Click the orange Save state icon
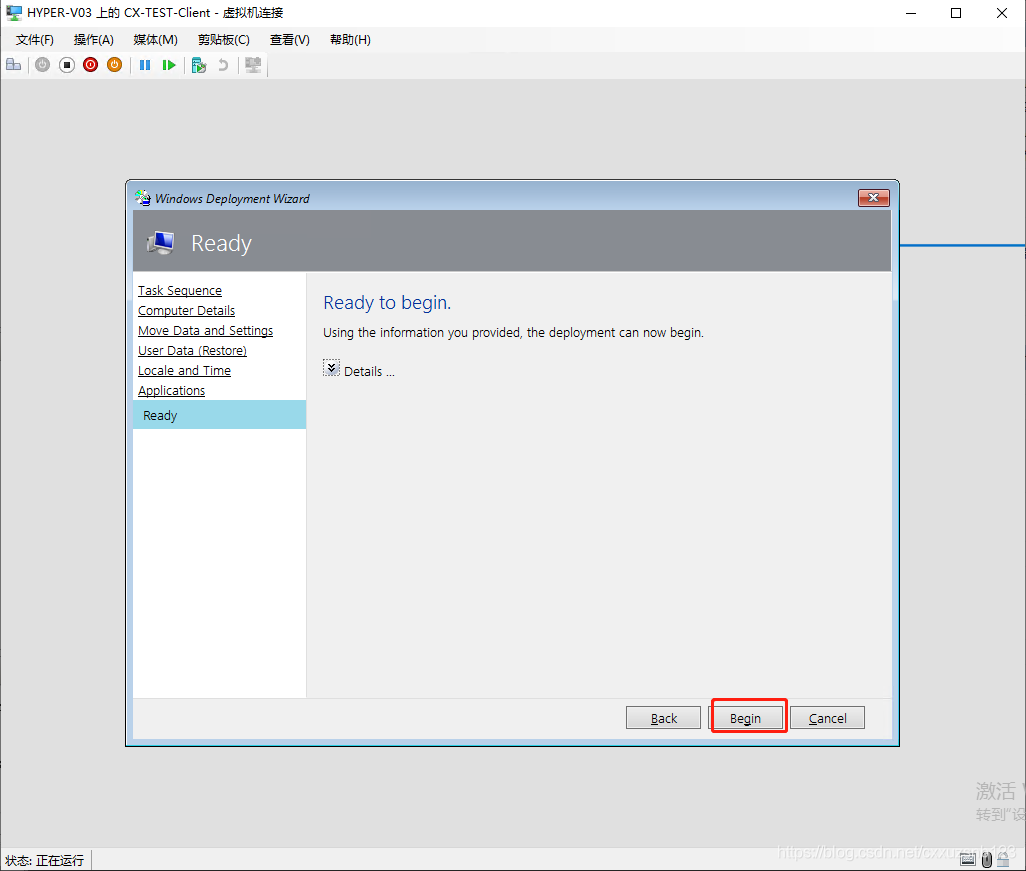This screenshot has height=871, width=1026. (115, 65)
